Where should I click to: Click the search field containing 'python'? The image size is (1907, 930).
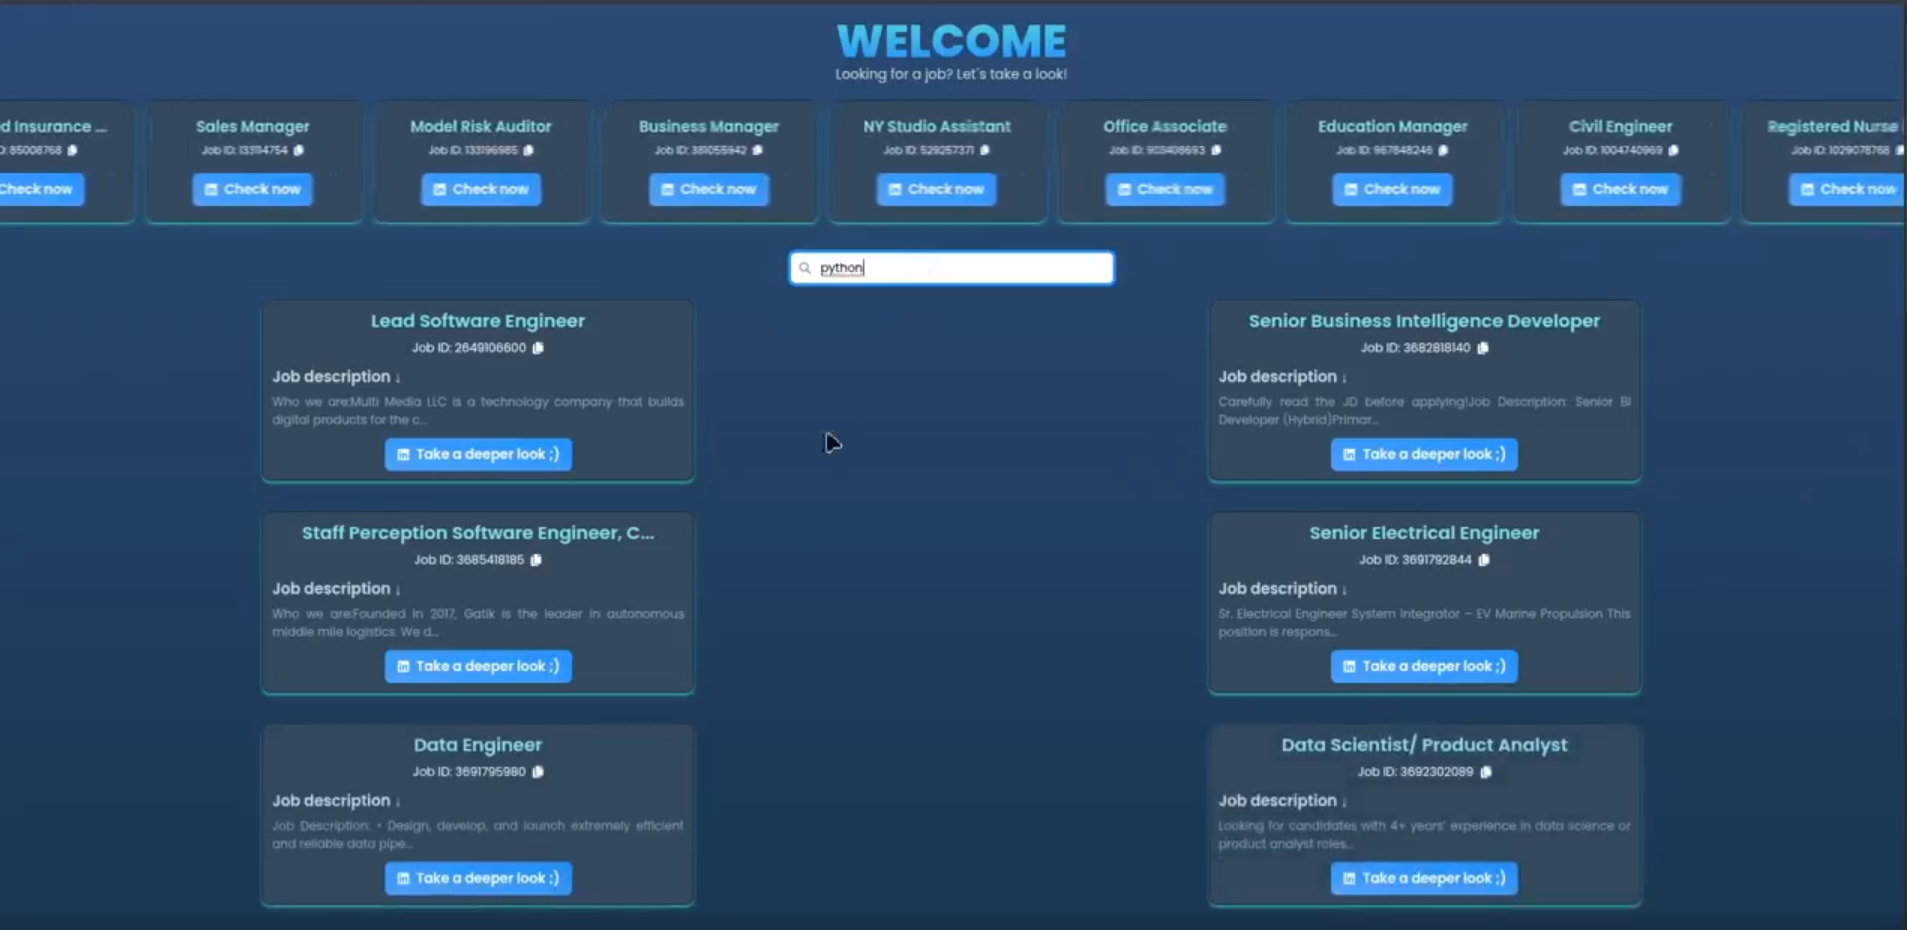[x=950, y=267]
